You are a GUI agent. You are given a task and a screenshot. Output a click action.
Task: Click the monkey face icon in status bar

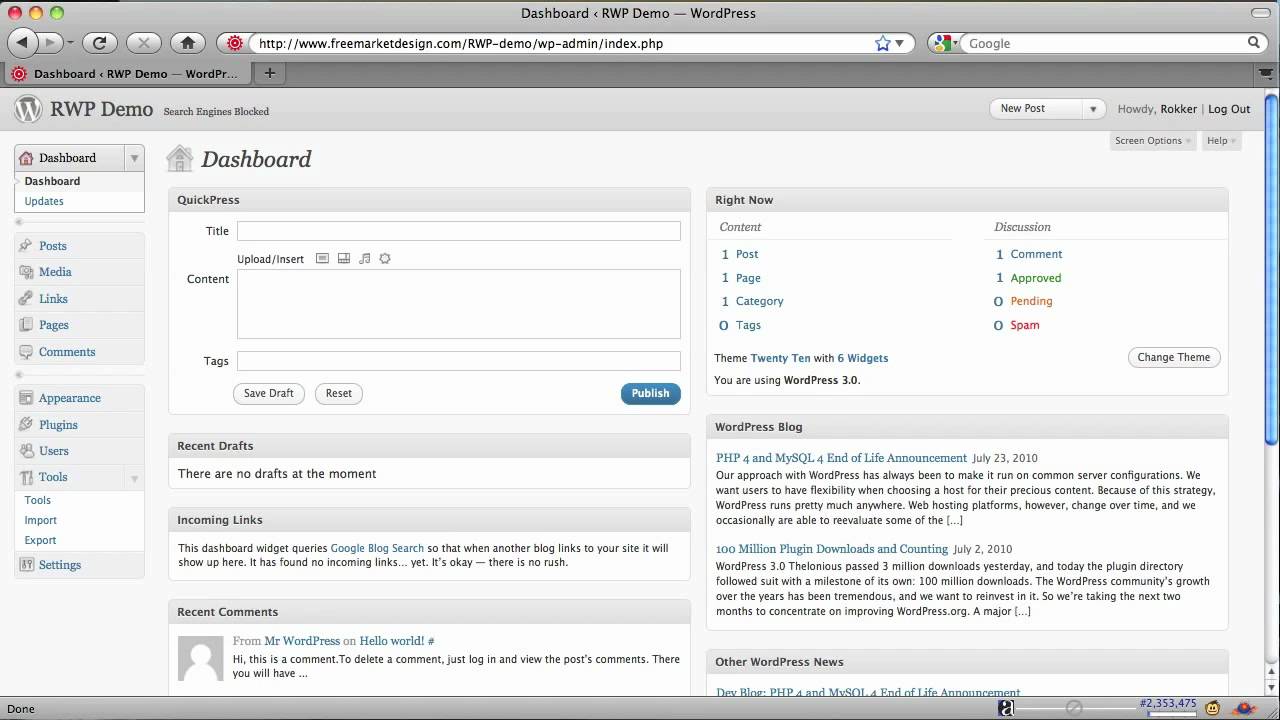pos(1212,708)
